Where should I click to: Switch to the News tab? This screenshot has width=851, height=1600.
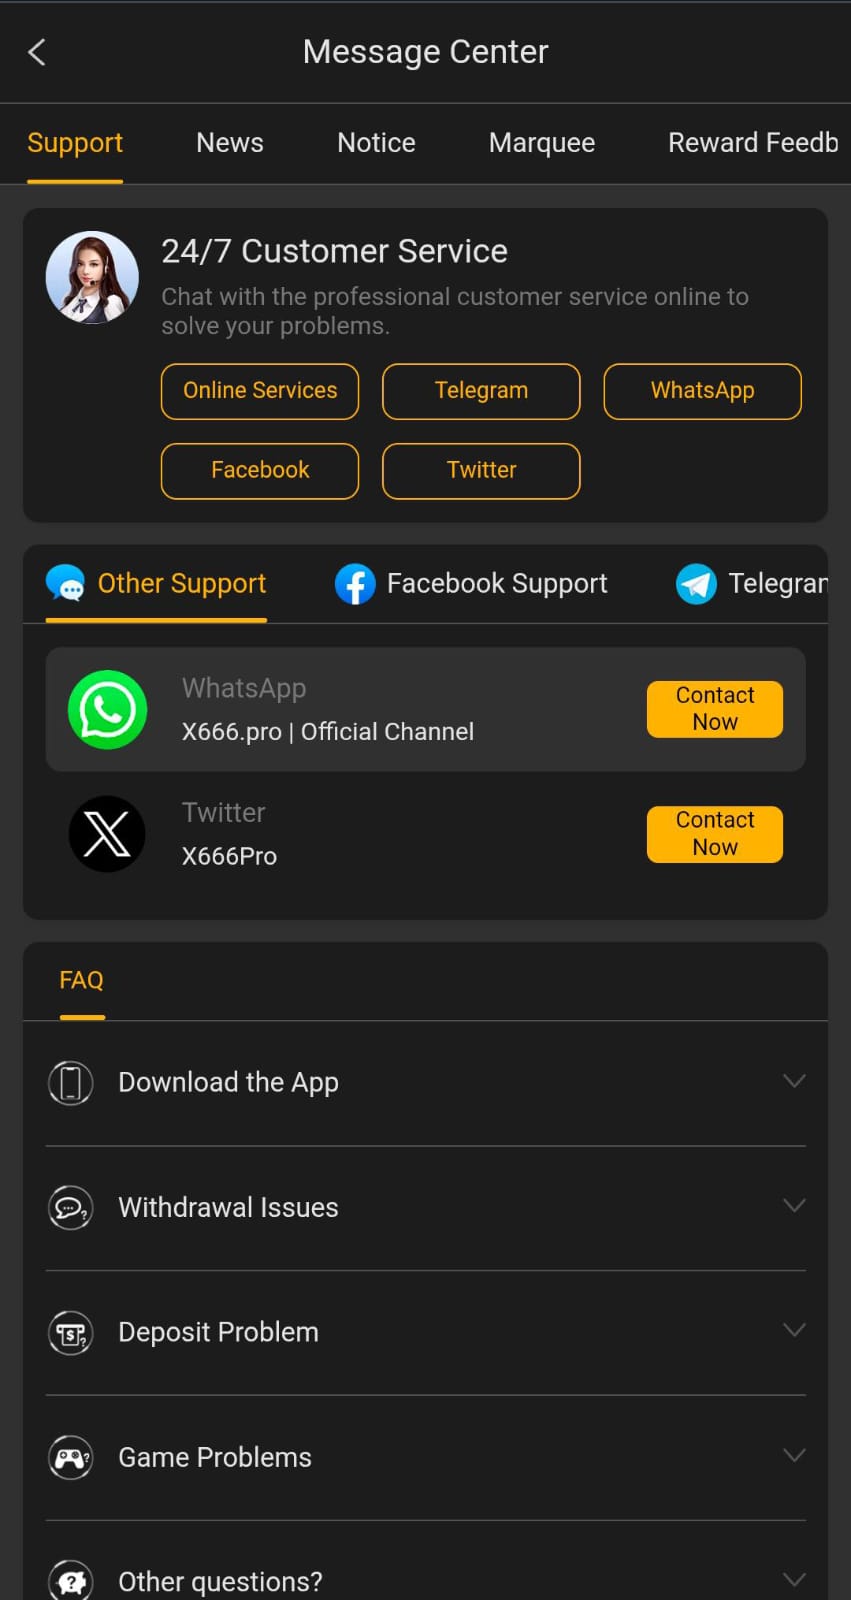[x=230, y=143]
